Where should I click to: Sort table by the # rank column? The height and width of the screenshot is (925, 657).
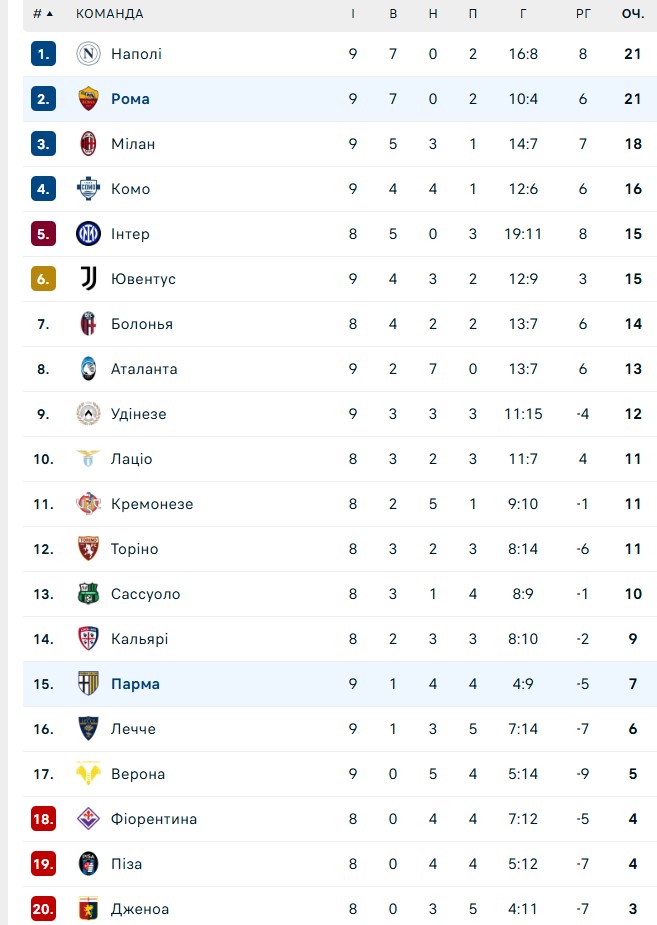(x=42, y=14)
